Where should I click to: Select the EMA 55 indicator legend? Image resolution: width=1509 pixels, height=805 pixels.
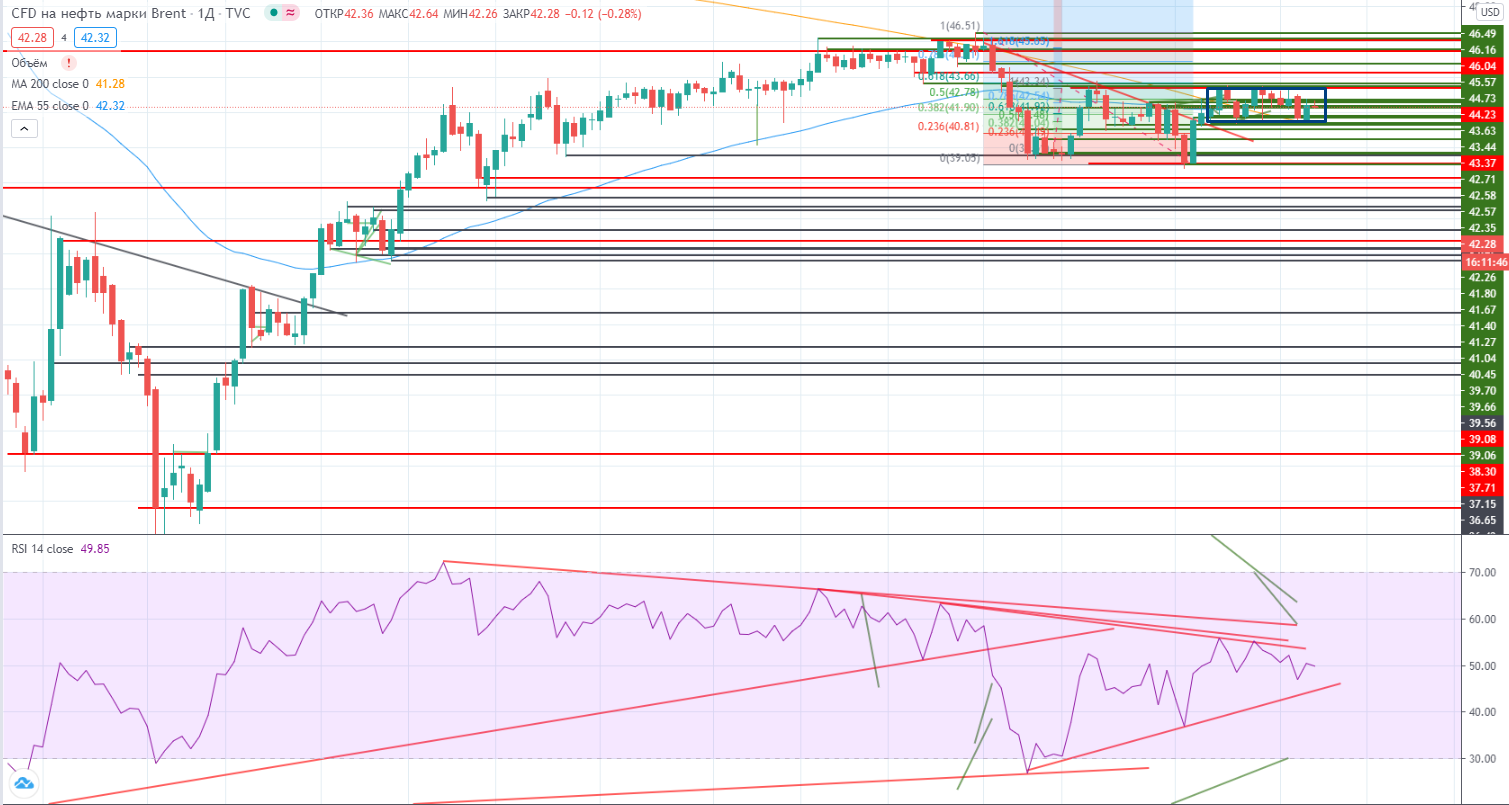(49, 105)
